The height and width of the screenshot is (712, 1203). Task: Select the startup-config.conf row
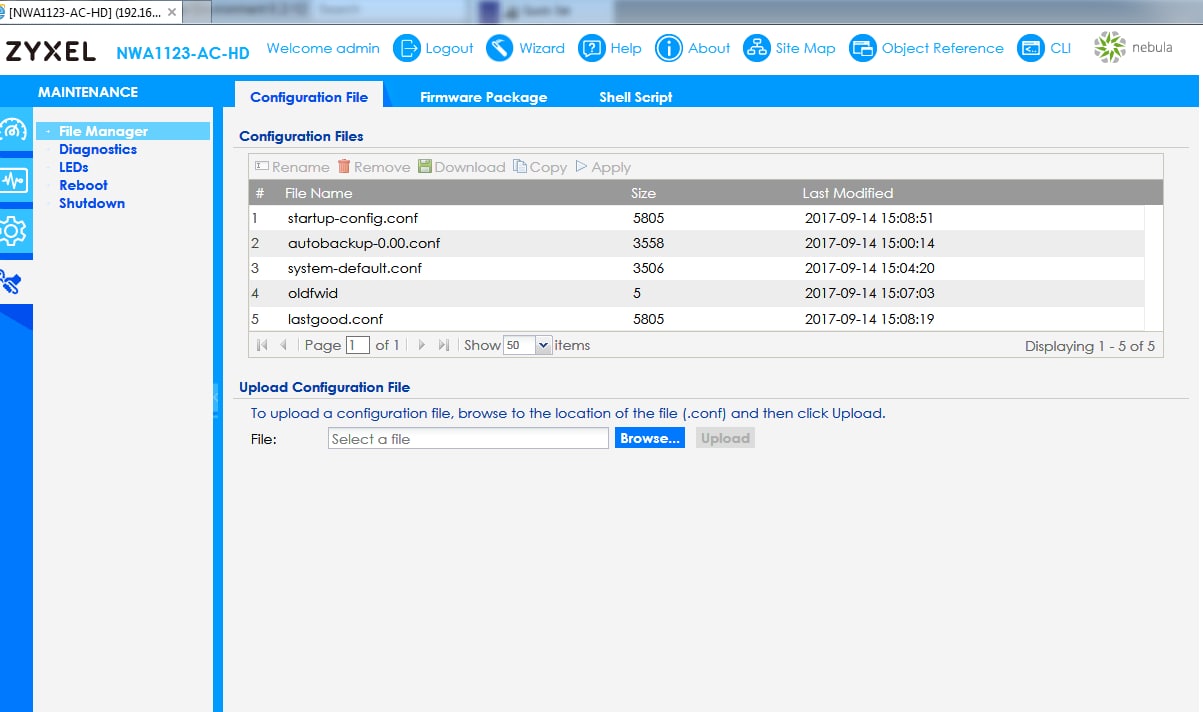[696, 218]
